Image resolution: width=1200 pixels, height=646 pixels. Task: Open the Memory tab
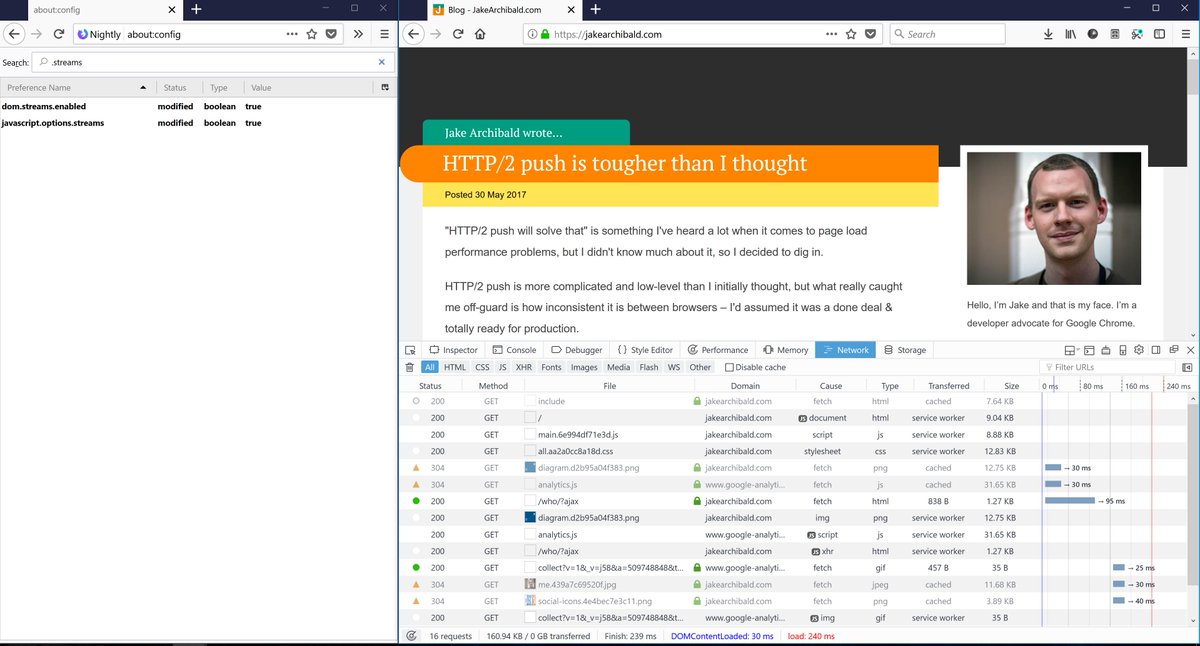pyautogui.click(x=785, y=350)
